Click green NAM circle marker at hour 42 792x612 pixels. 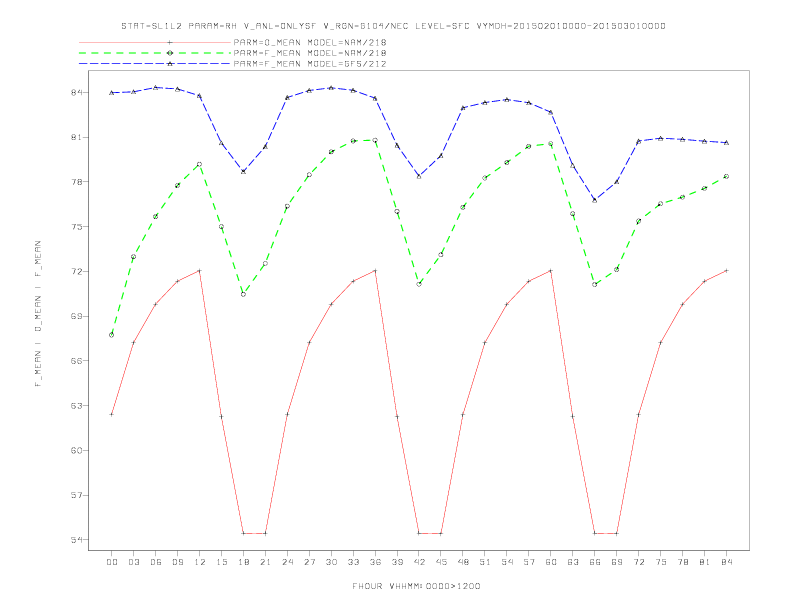(419, 284)
